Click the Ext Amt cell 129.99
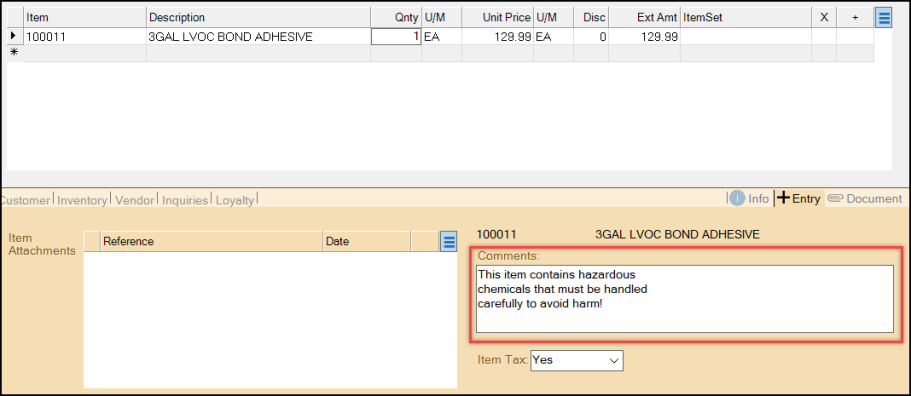 [644, 37]
